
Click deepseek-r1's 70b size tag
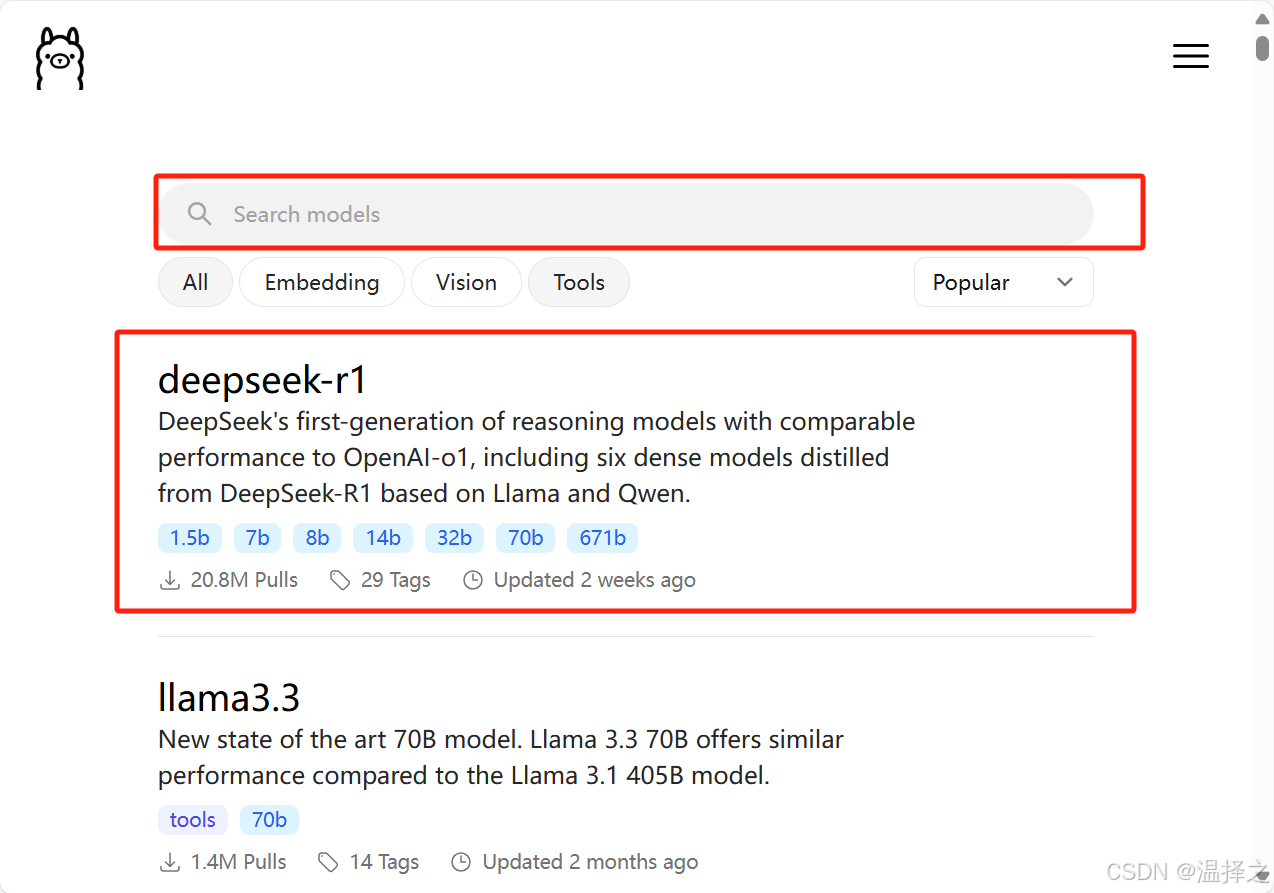pyautogui.click(x=525, y=538)
